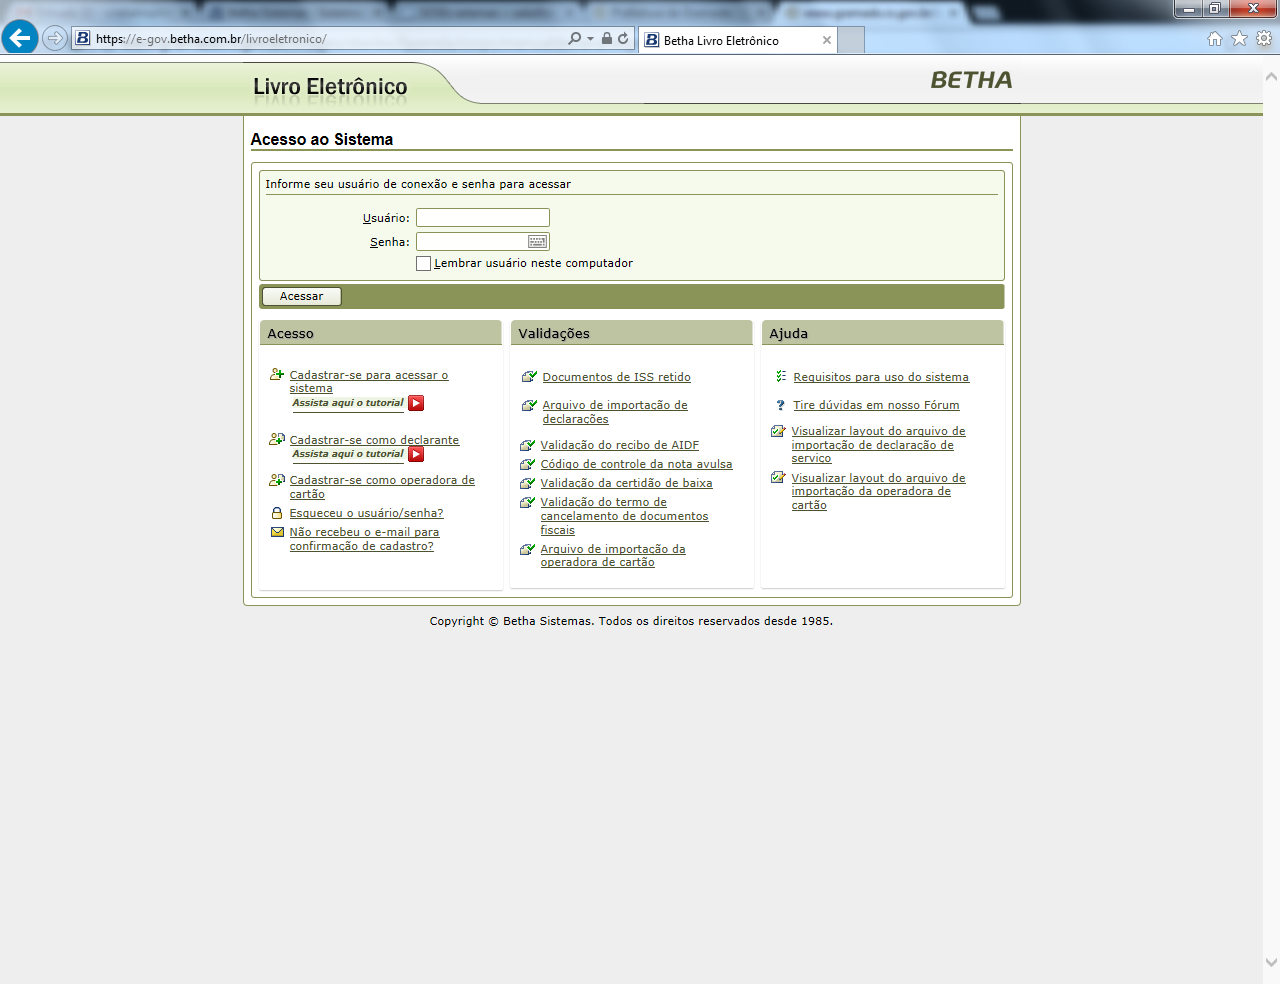Open the virtual keyboard icon in Senha field
The image size is (1280, 984).
coord(537,242)
